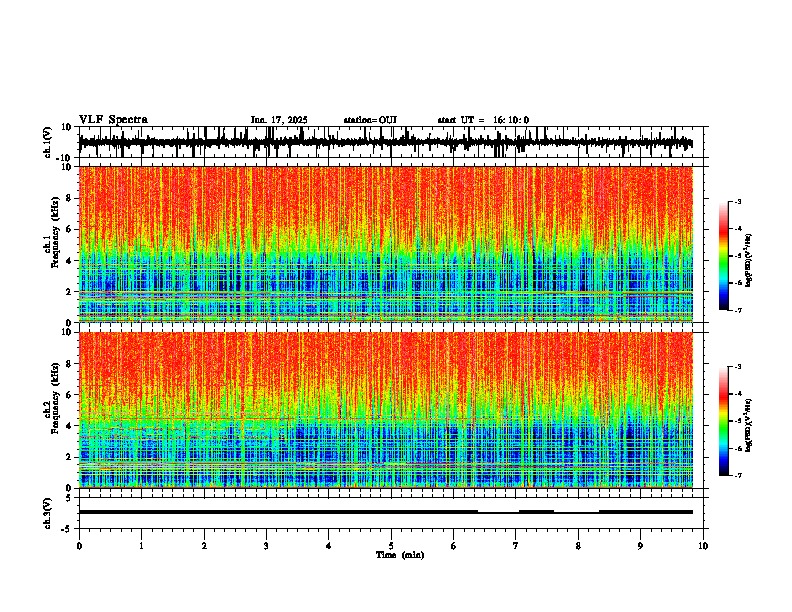Viewport: 792px width, 612px height.
Task: Click the 6 kHz tick on ch.2 spectrogram
Action: pyautogui.click(x=69, y=395)
